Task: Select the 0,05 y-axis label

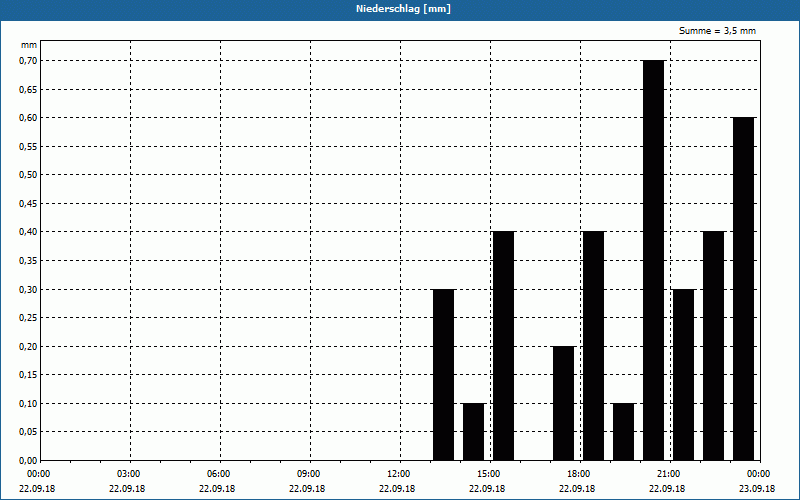Action: tap(28, 432)
